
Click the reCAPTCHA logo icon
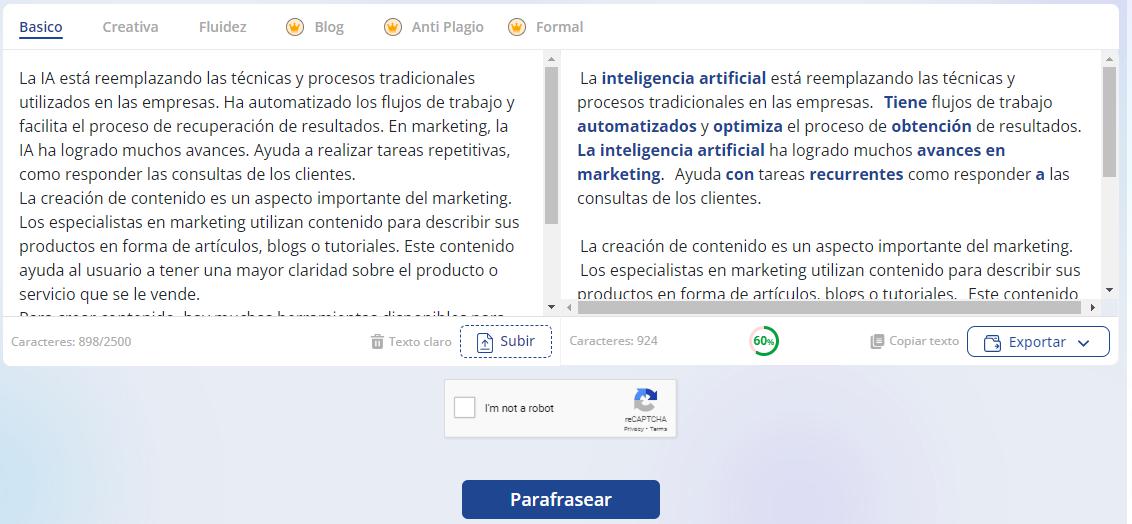[645, 401]
